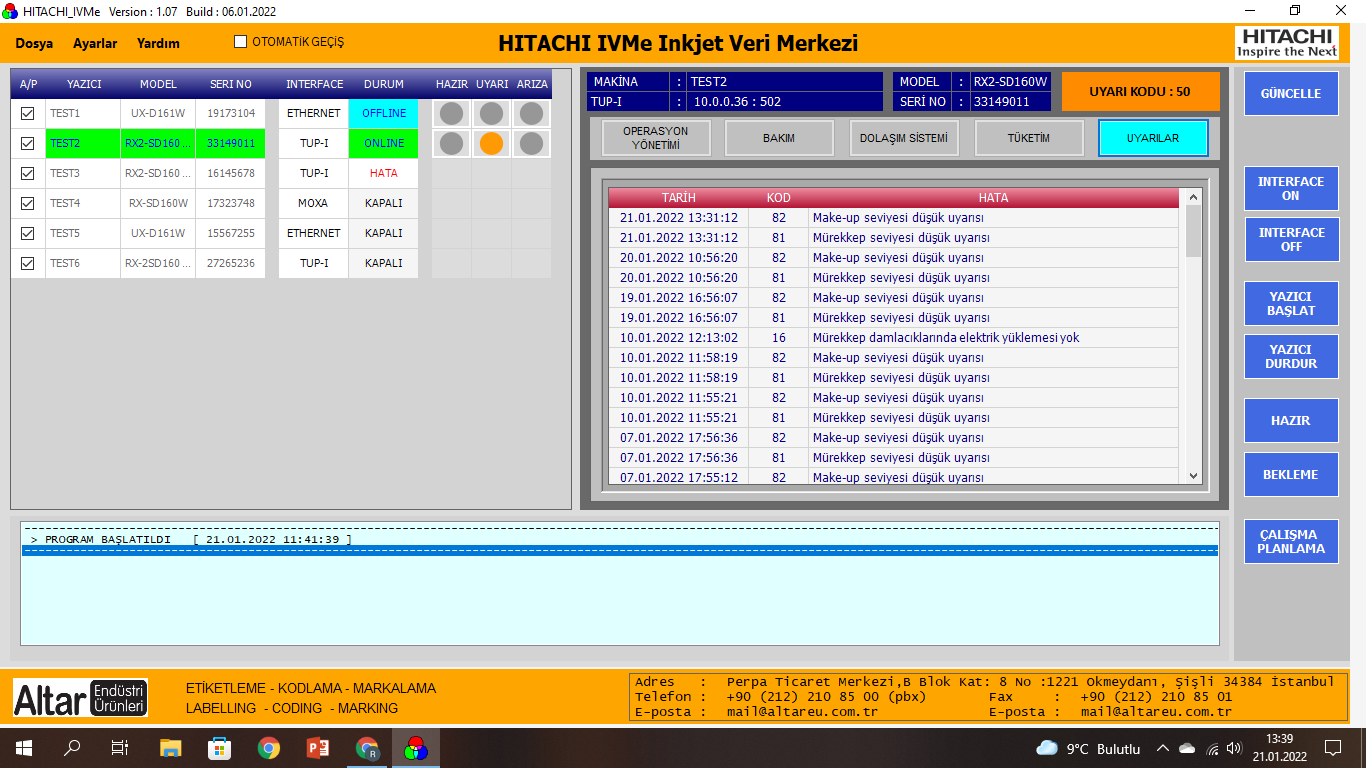Uncheck the A/P checkbox for TEST6

(x=28, y=263)
